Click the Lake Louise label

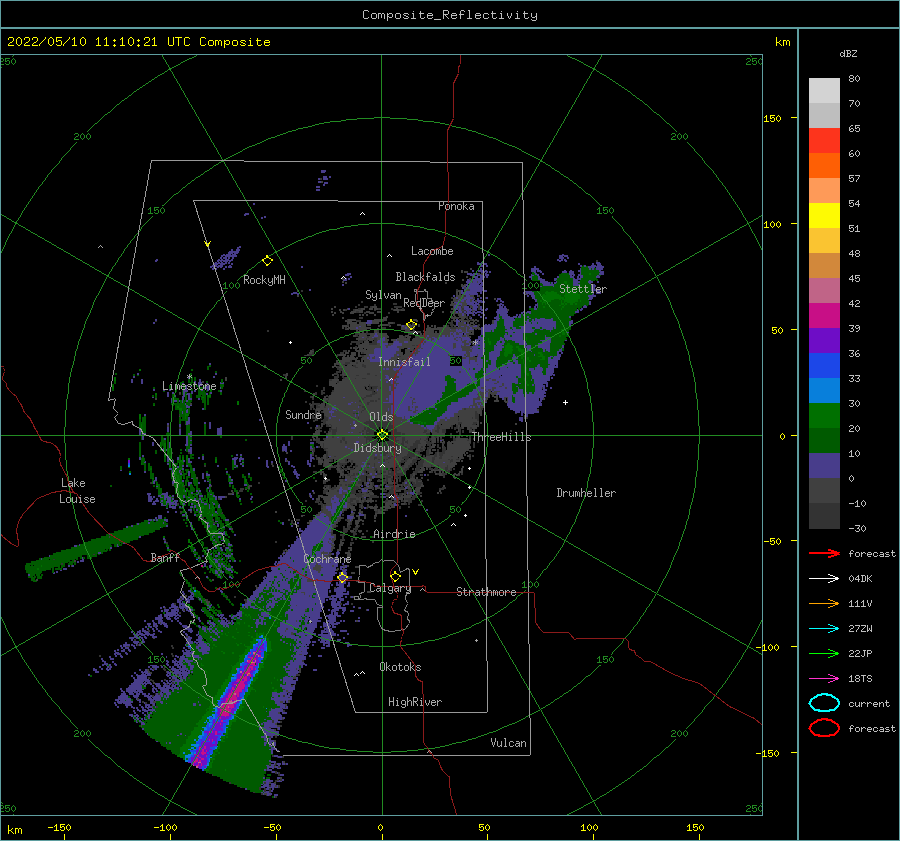coord(77,491)
